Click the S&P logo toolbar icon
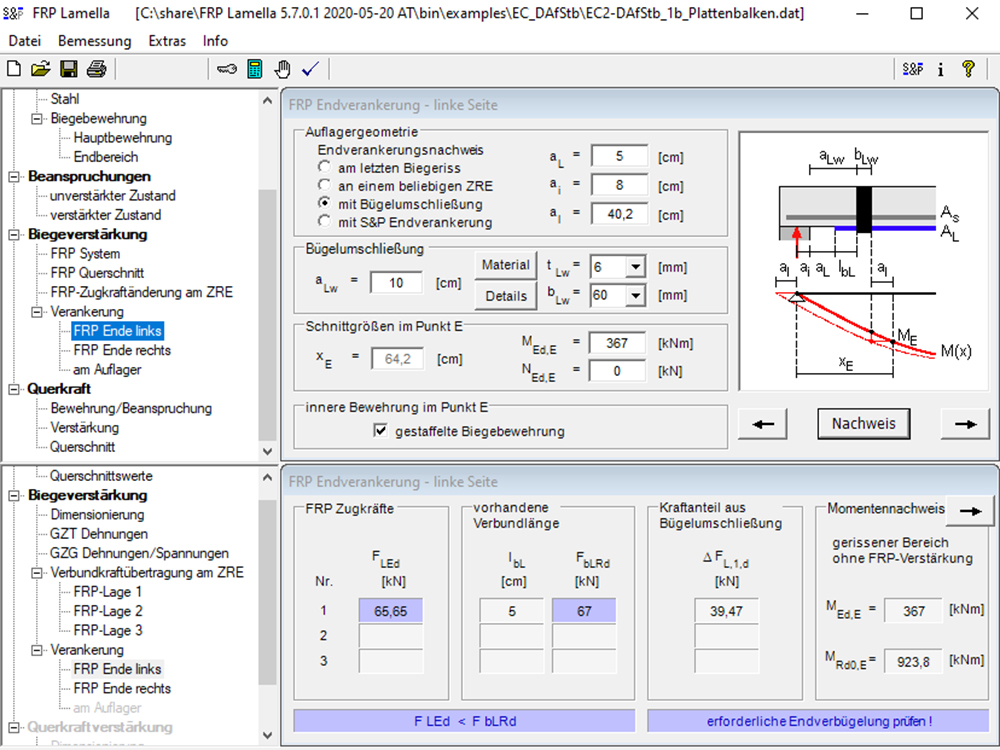 click(913, 68)
